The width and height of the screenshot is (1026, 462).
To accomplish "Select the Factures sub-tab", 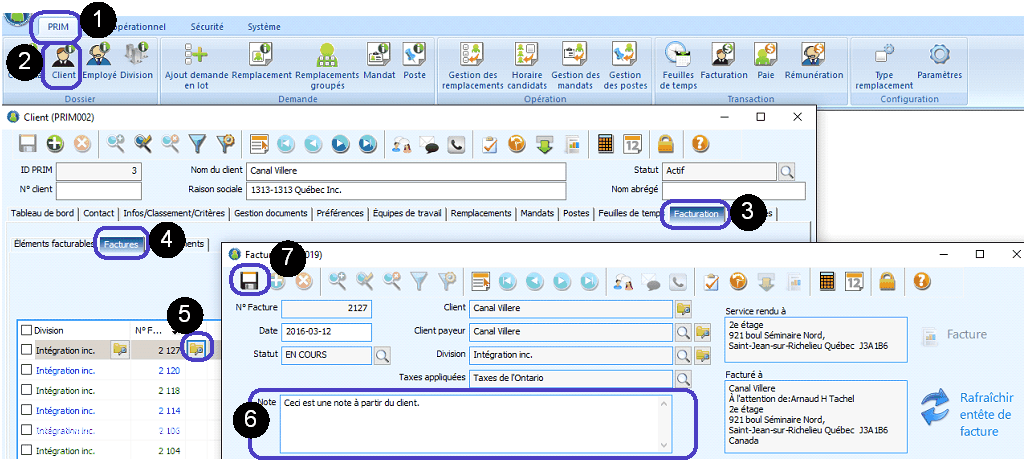I will click(x=120, y=243).
